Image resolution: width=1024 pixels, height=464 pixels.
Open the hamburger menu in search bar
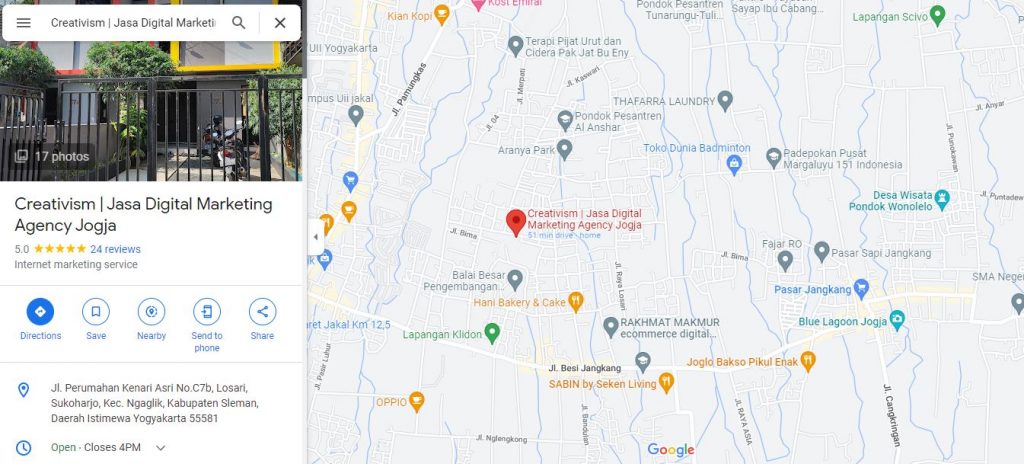point(24,23)
